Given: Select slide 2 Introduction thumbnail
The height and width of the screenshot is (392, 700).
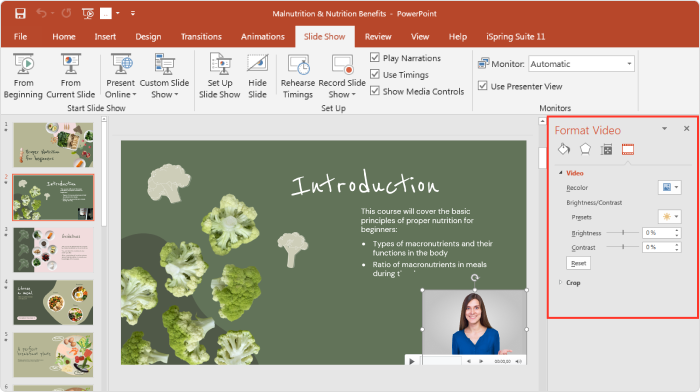Looking at the screenshot, I should [53, 197].
